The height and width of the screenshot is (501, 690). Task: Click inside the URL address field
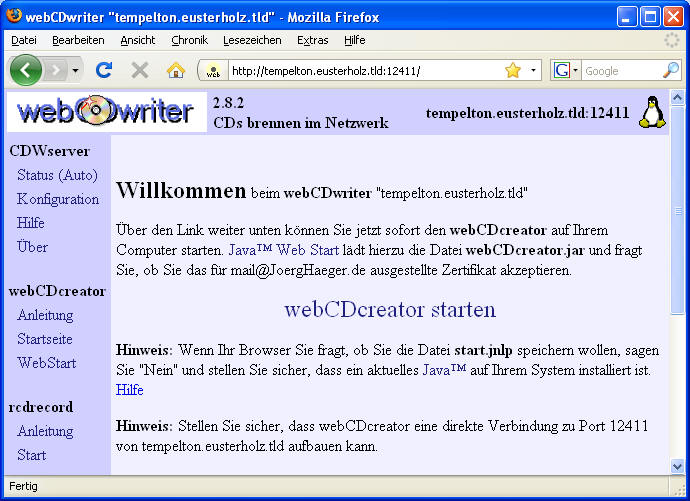[x=360, y=71]
